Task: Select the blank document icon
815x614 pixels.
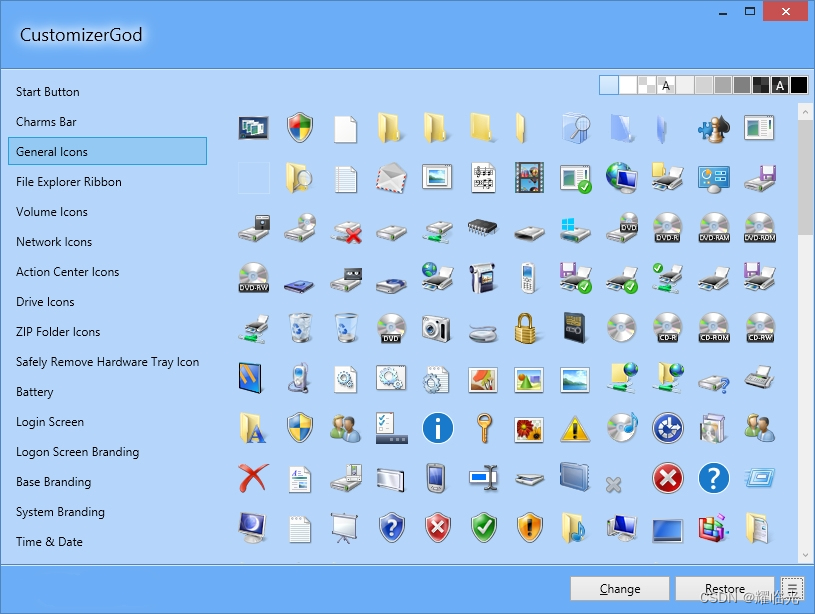Action: point(346,129)
